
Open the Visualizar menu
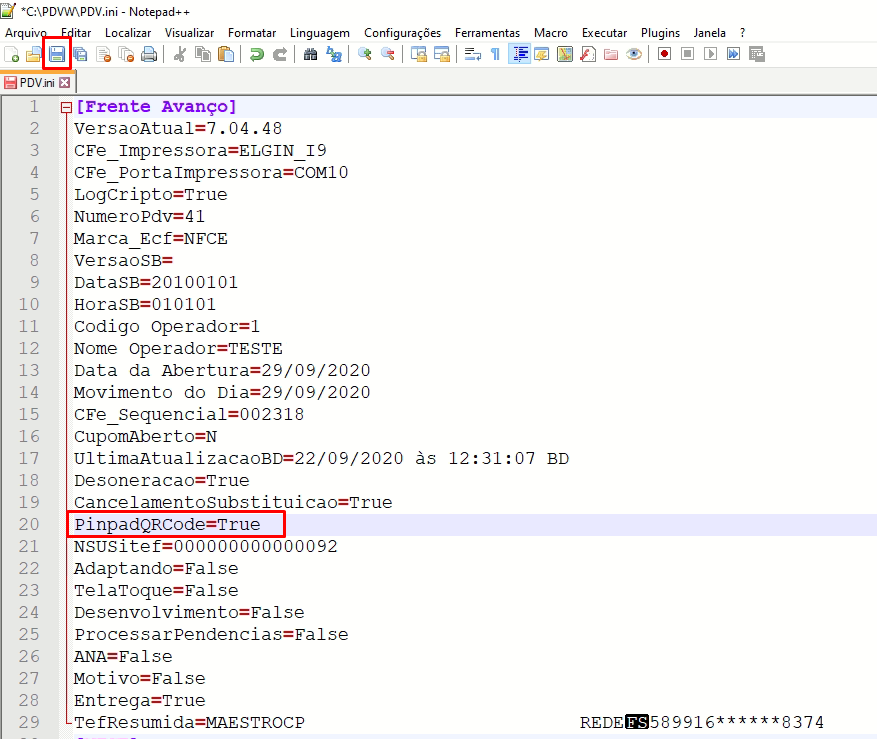tap(189, 33)
